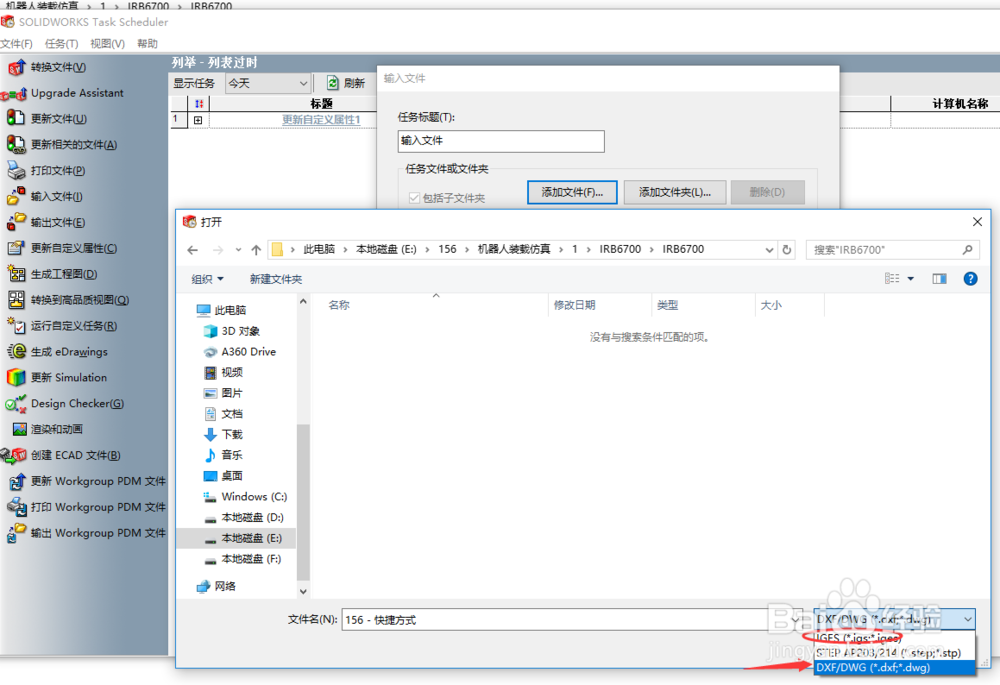The width and height of the screenshot is (1000, 685).
Task: Open help in the Open dialog
Action: 970,279
